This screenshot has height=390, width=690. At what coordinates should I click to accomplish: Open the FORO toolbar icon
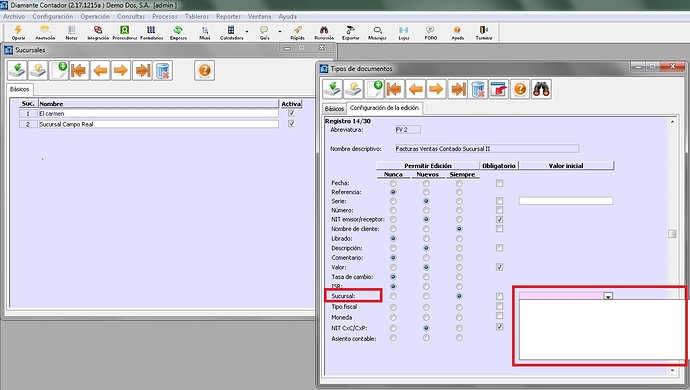coord(430,32)
